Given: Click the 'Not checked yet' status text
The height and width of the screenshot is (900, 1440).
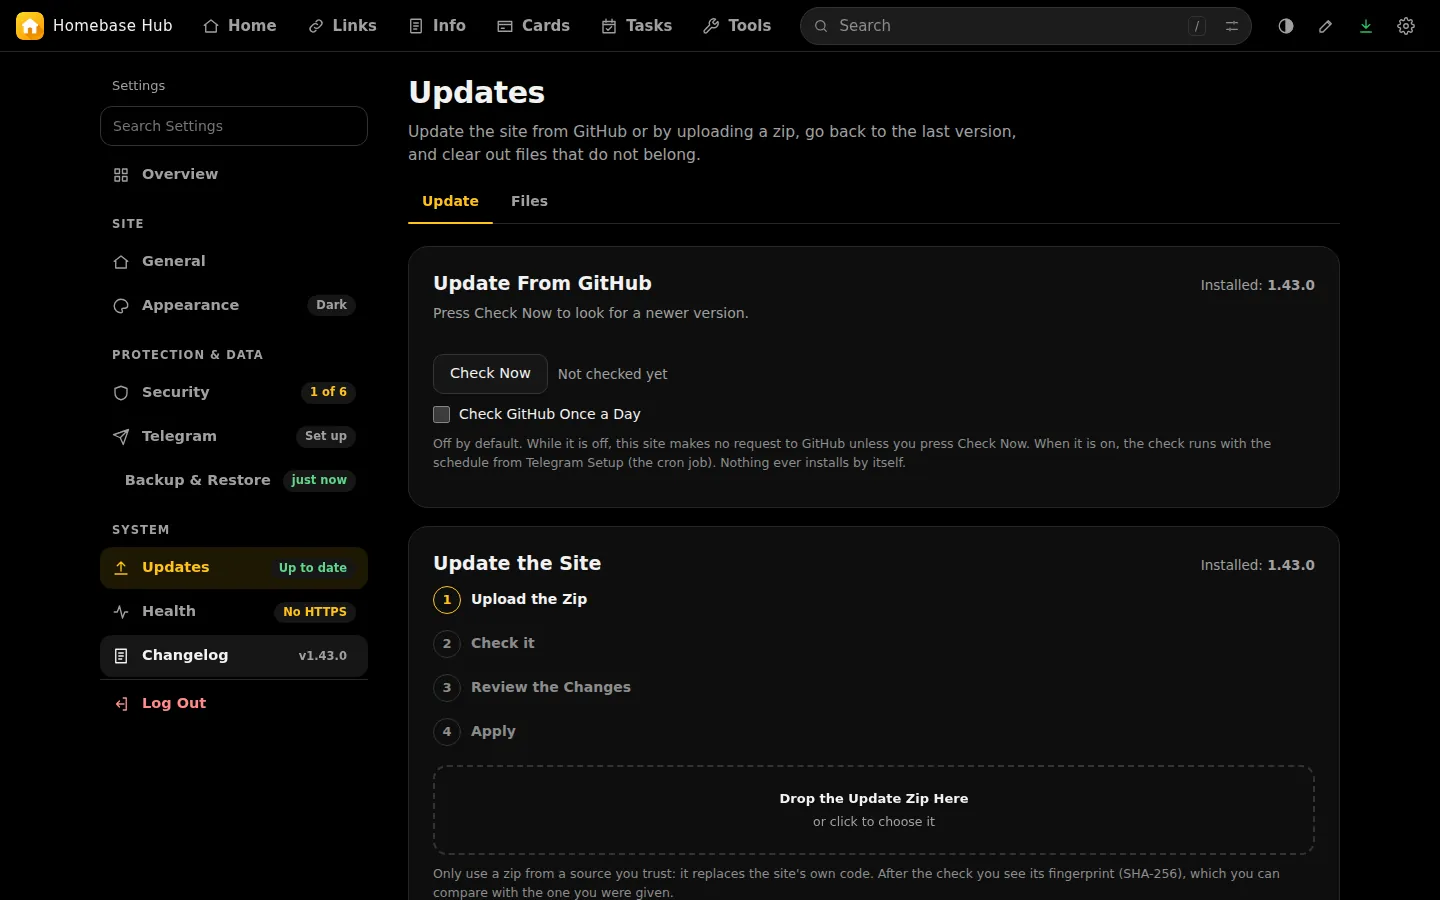Looking at the screenshot, I should pos(613,374).
